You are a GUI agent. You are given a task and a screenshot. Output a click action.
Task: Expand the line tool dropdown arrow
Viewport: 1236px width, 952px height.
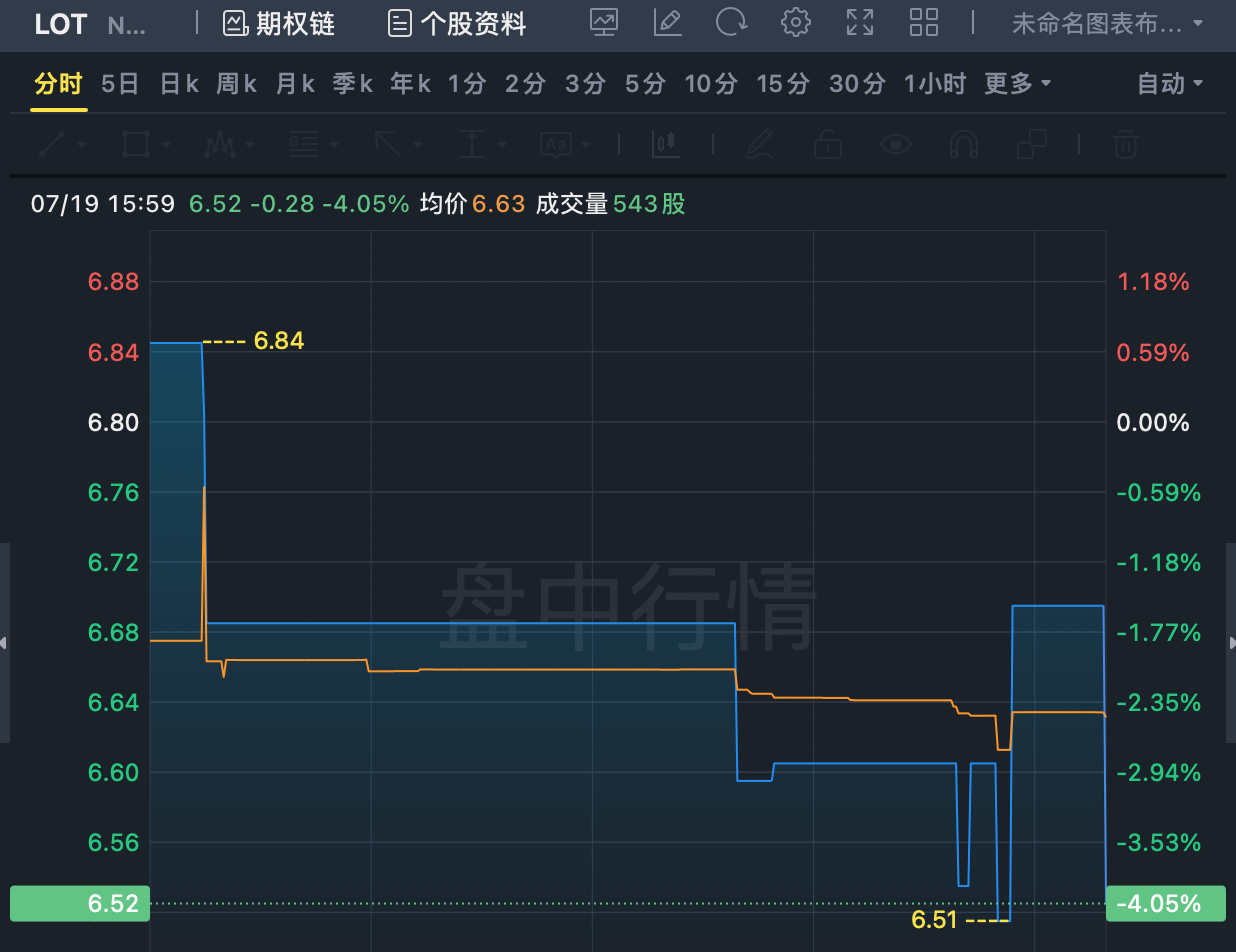coord(82,145)
